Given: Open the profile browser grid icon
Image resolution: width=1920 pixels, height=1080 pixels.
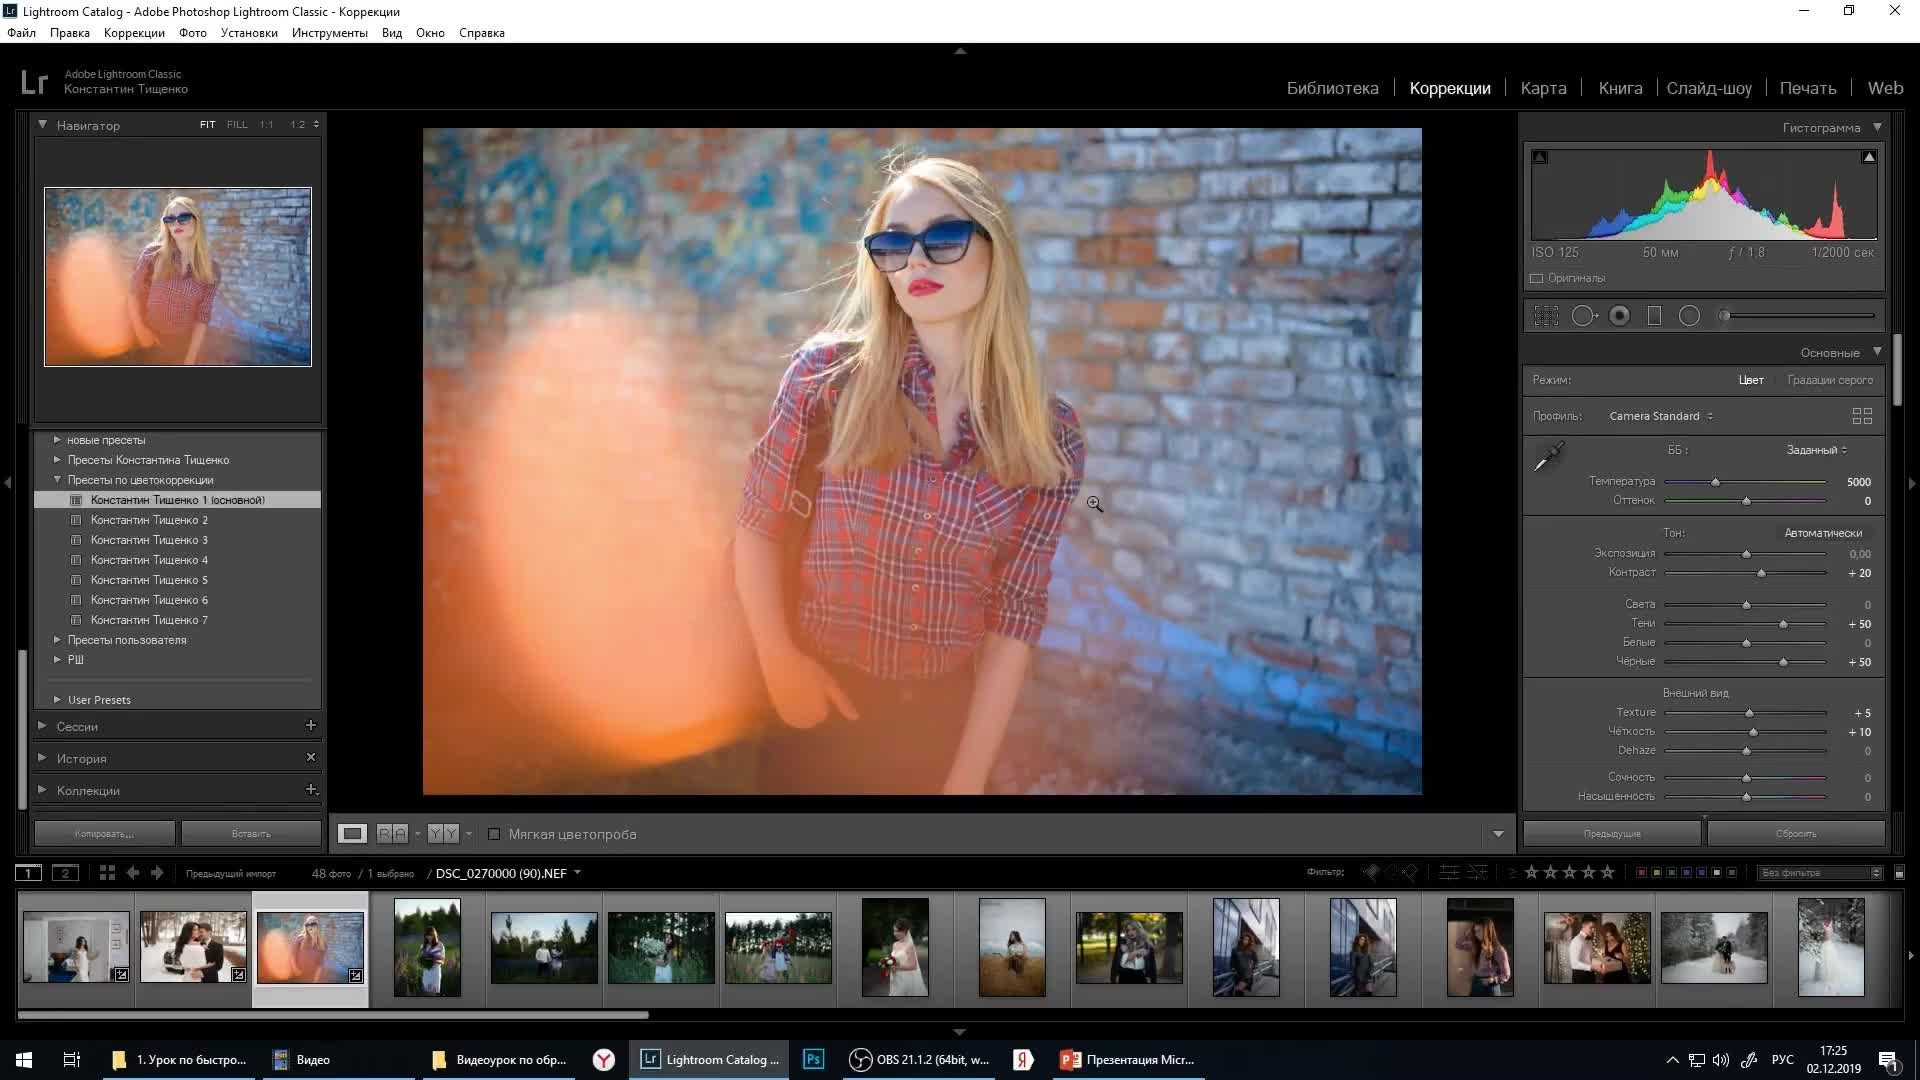Looking at the screenshot, I should pos(1861,416).
